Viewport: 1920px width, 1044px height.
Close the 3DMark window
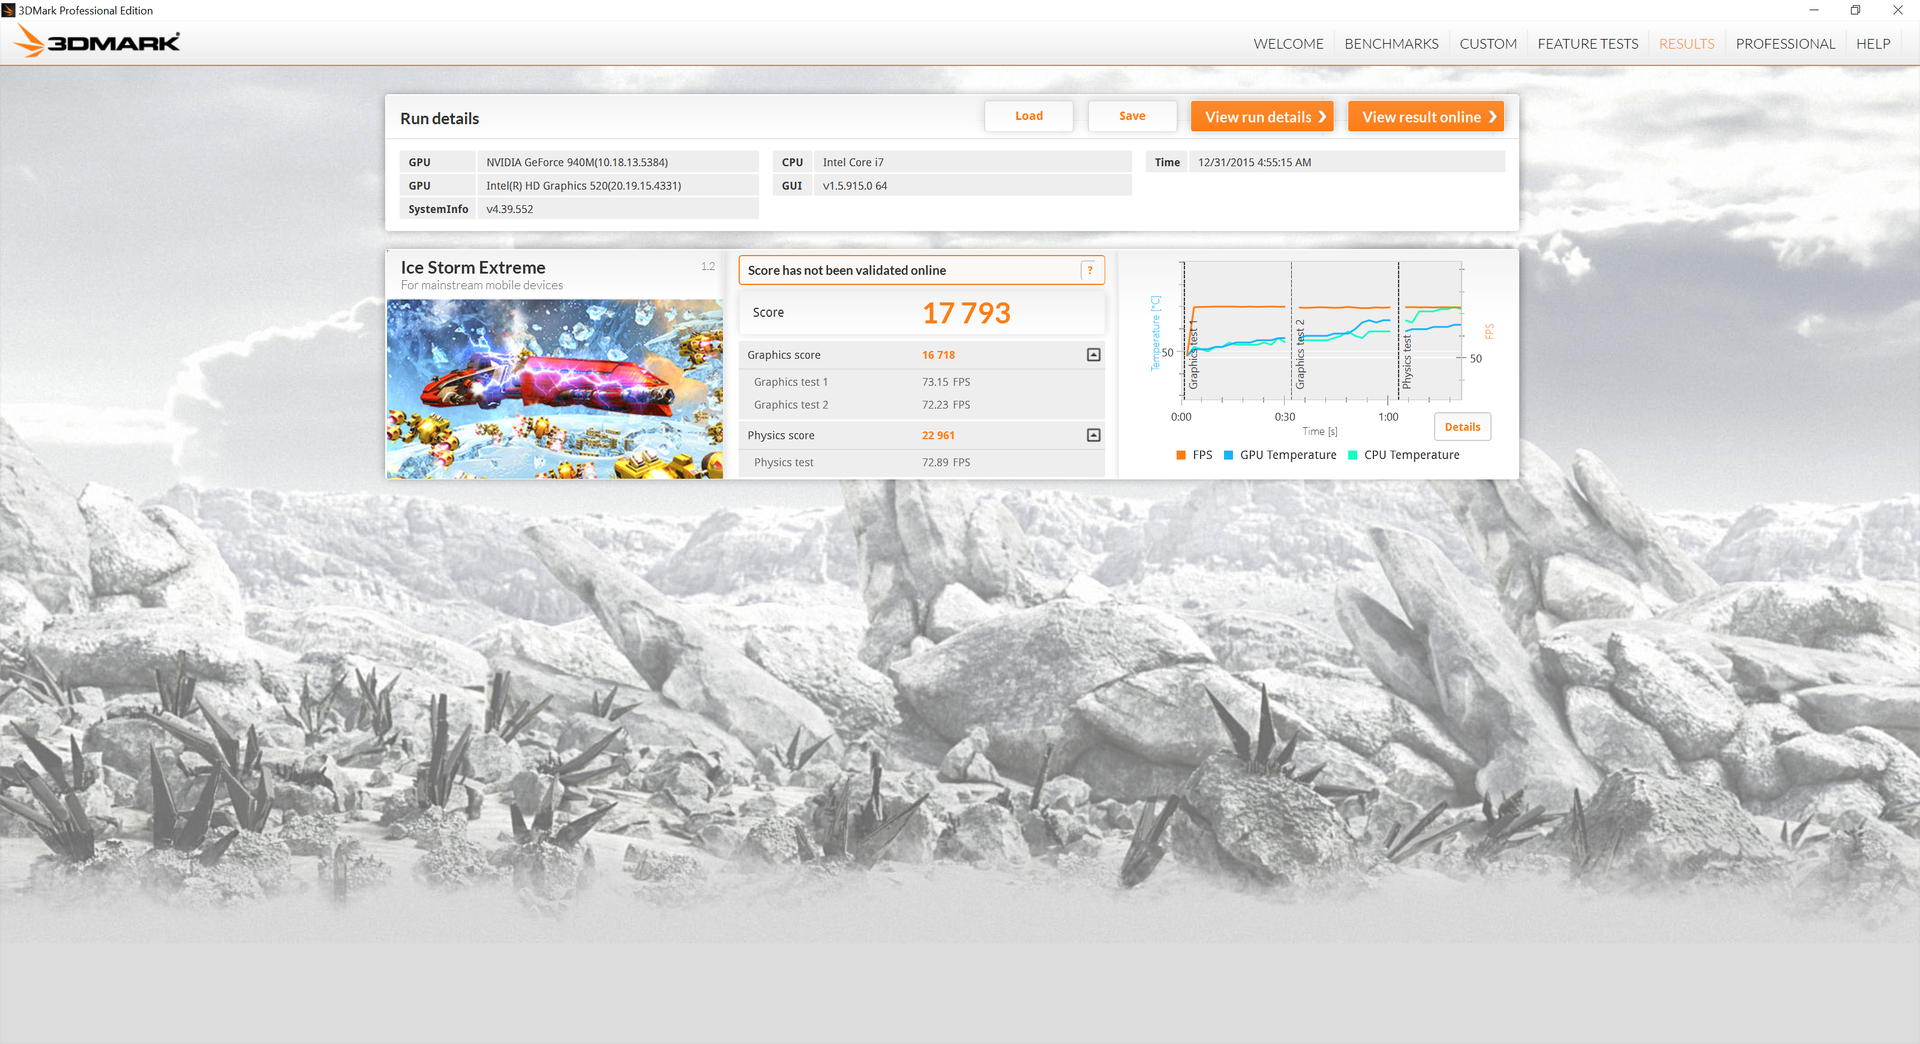pos(1897,10)
